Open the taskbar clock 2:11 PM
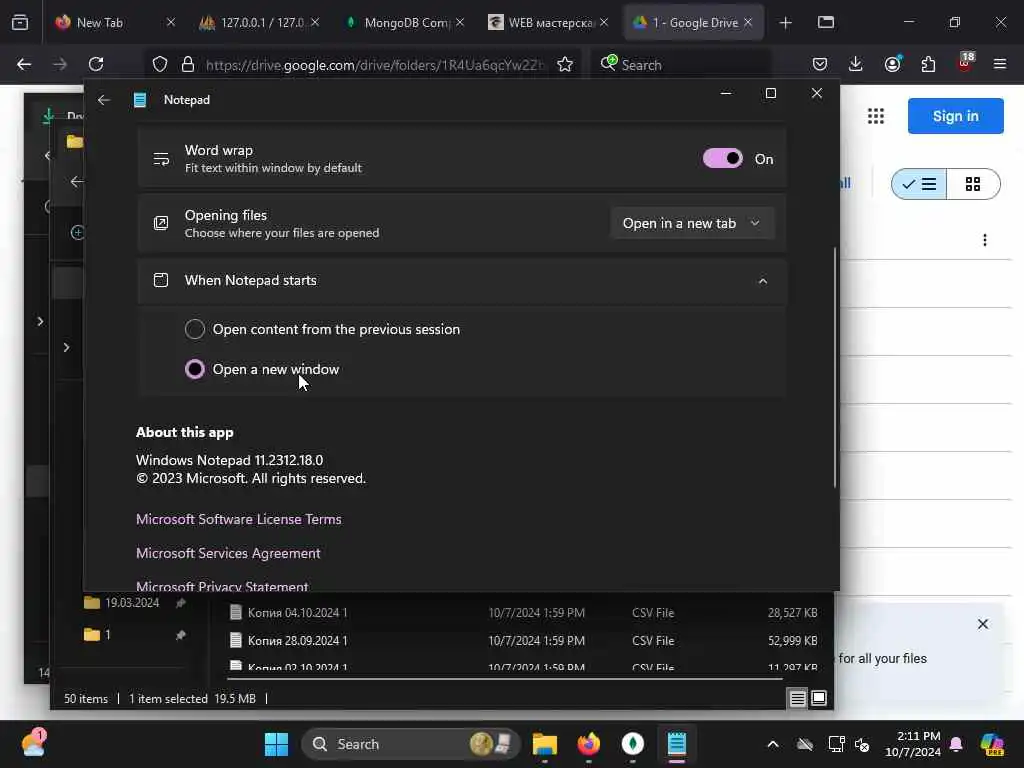Image resolution: width=1024 pixels, height=768 pixels. point(913,744)
